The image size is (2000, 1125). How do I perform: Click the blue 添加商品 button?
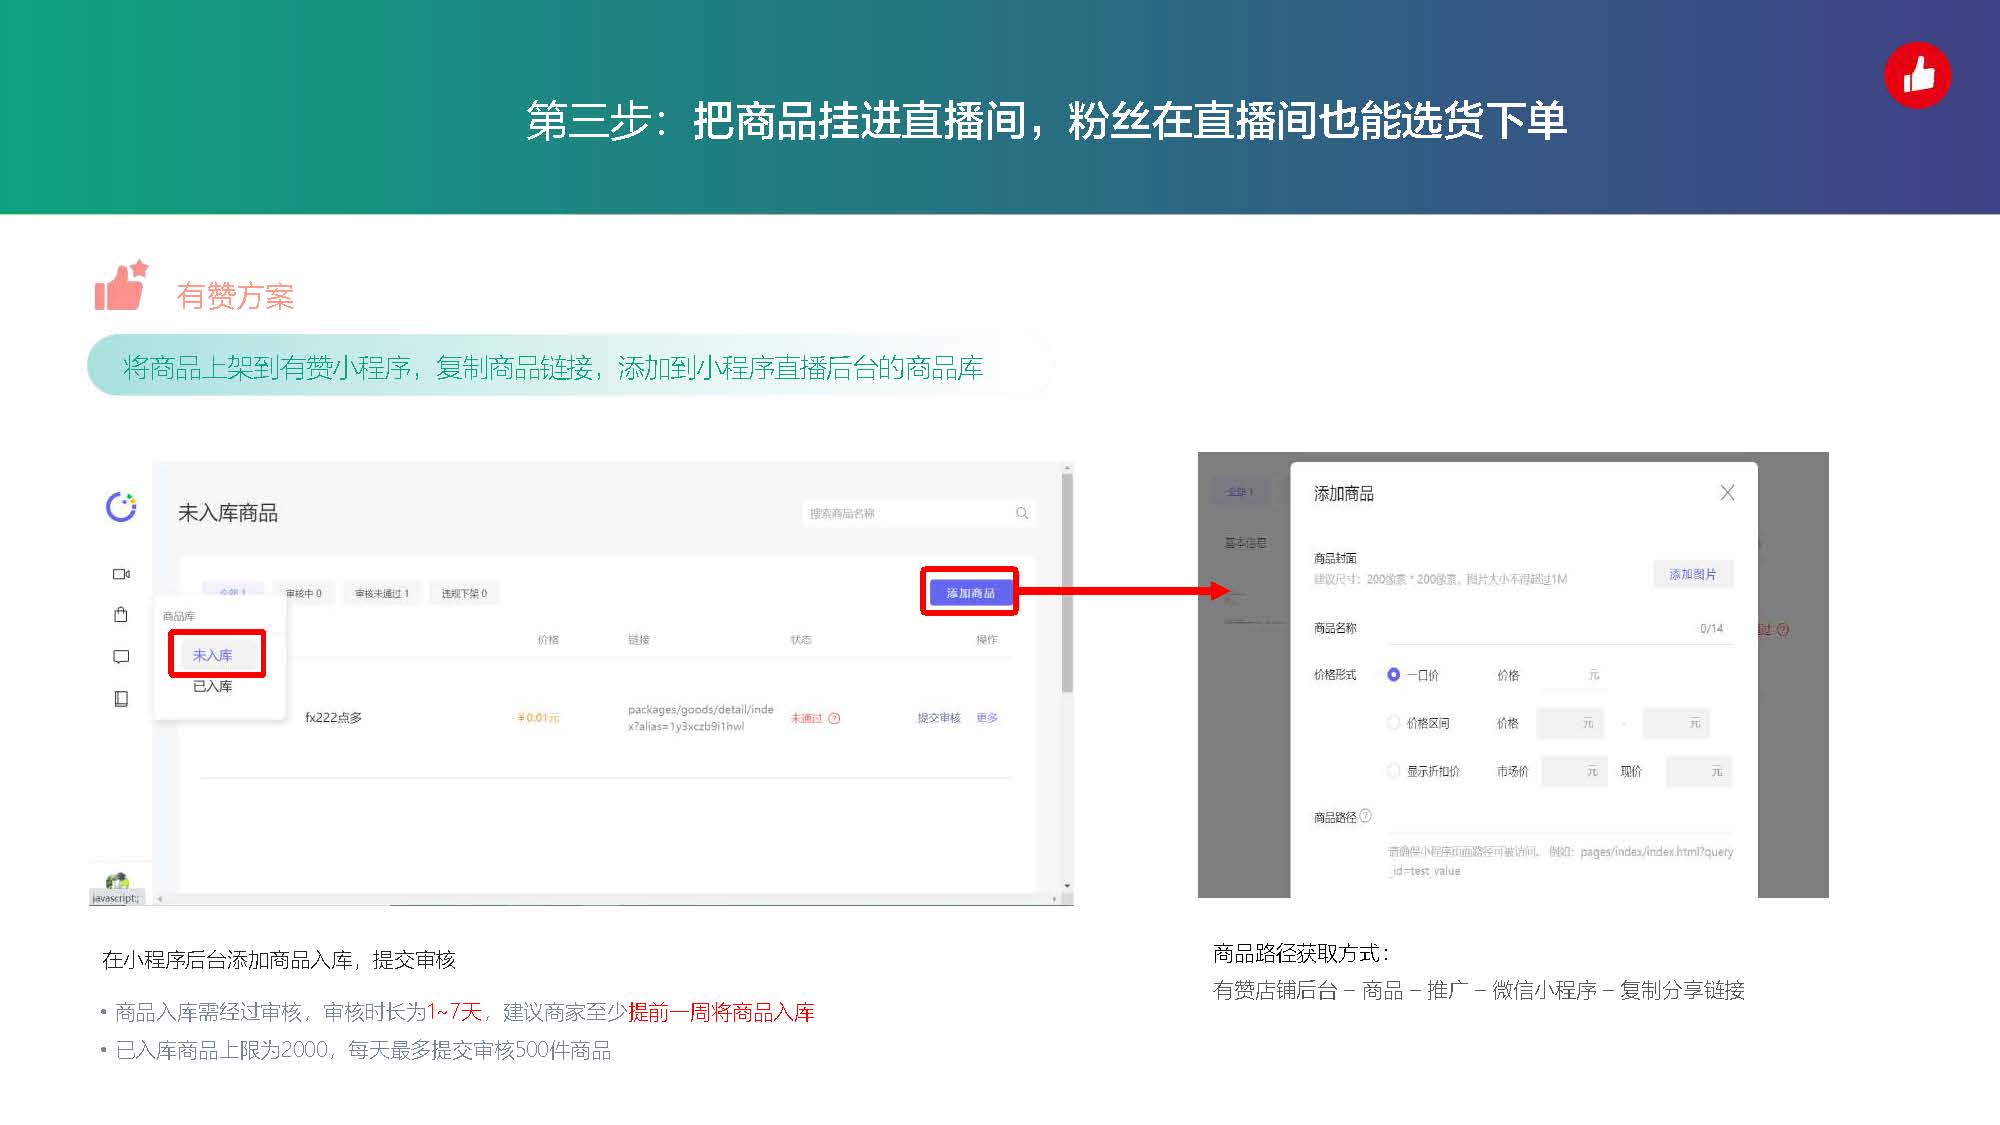[x=970, y=593]
